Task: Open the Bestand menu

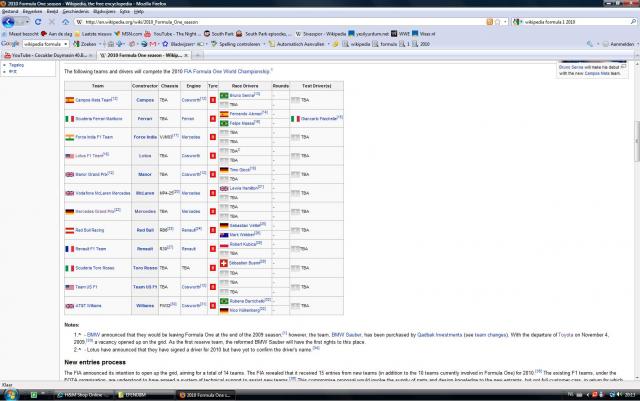Action: tap(10, 11)
